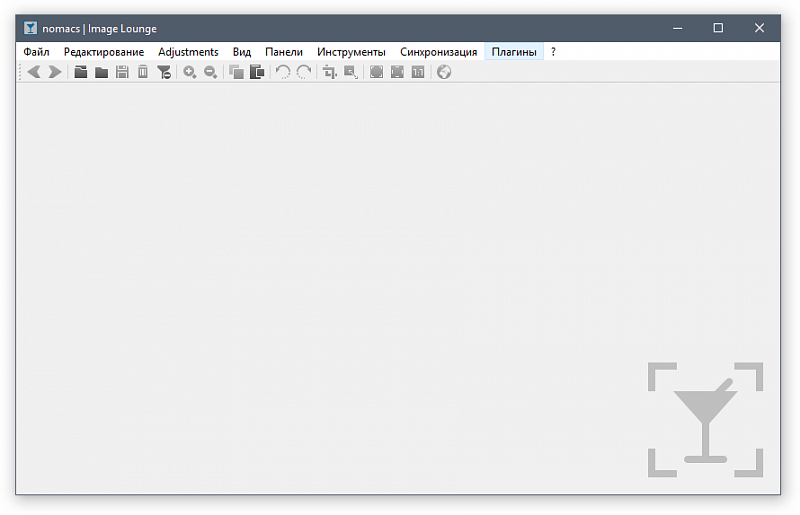Click the Open directory folder icon

click(x=102, y=72)
